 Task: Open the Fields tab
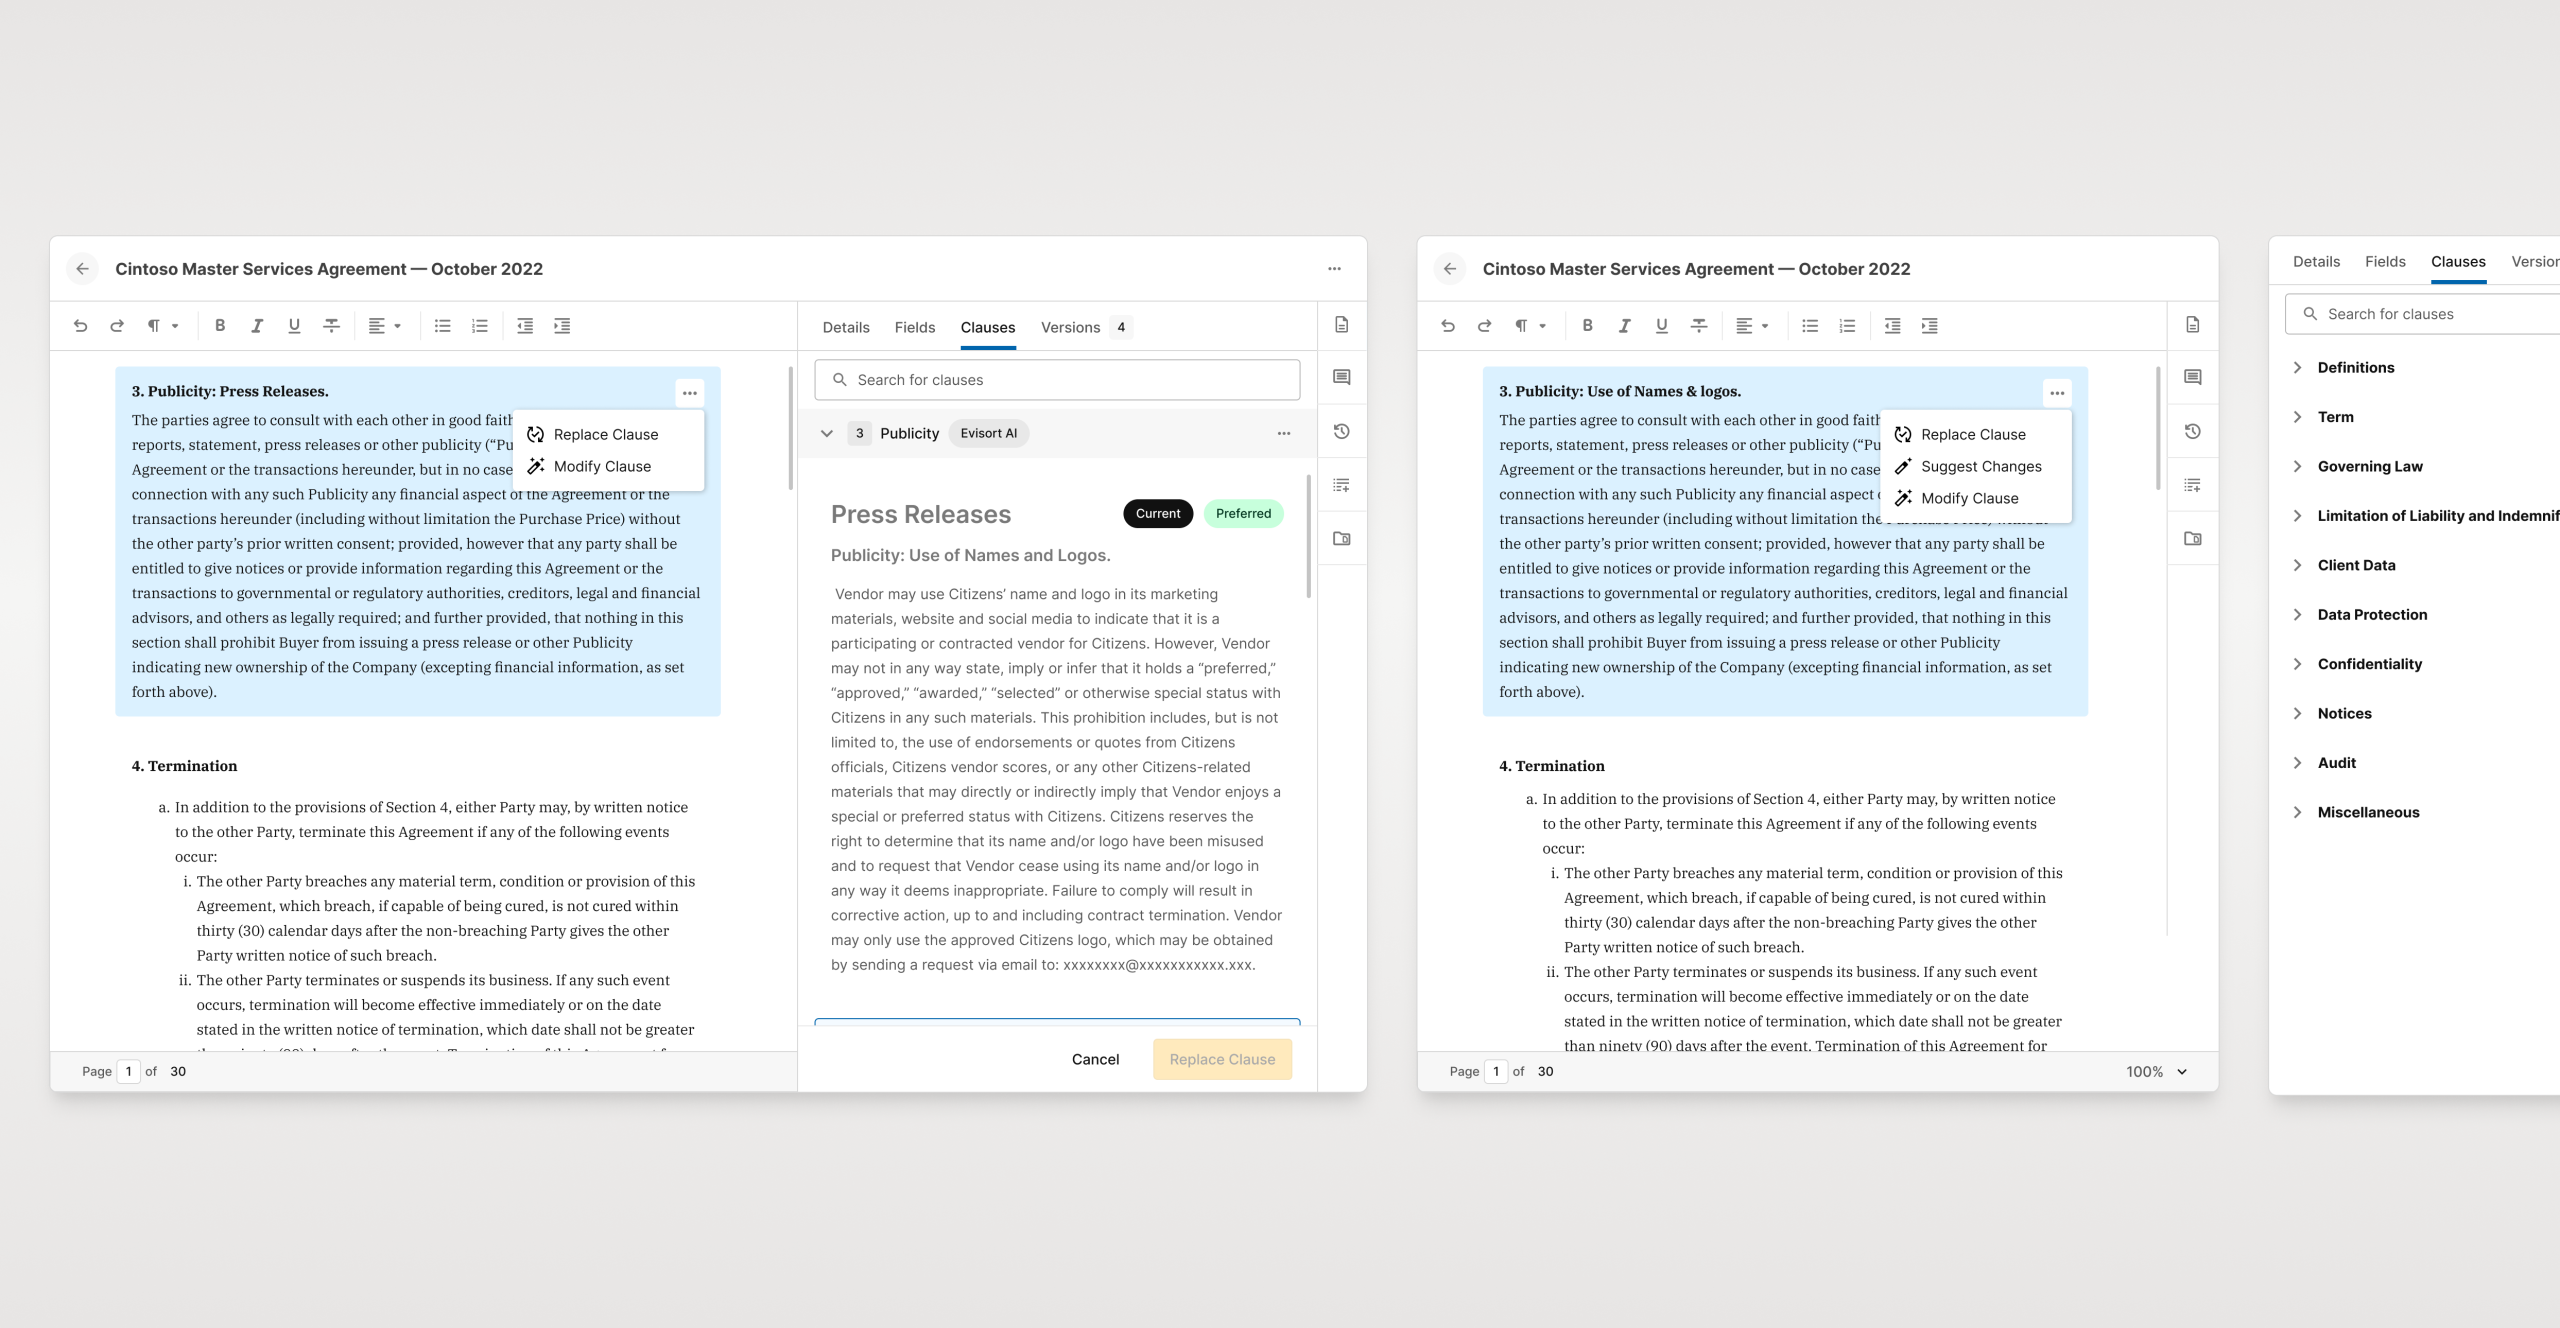[914, 327]
